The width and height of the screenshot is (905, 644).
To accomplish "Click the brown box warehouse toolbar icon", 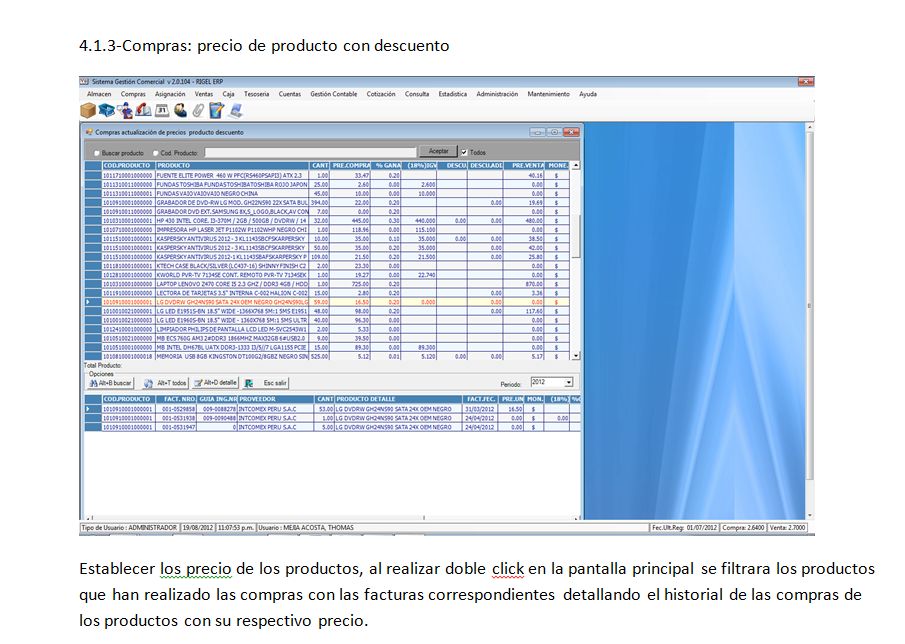I will (x=88, y=110).
